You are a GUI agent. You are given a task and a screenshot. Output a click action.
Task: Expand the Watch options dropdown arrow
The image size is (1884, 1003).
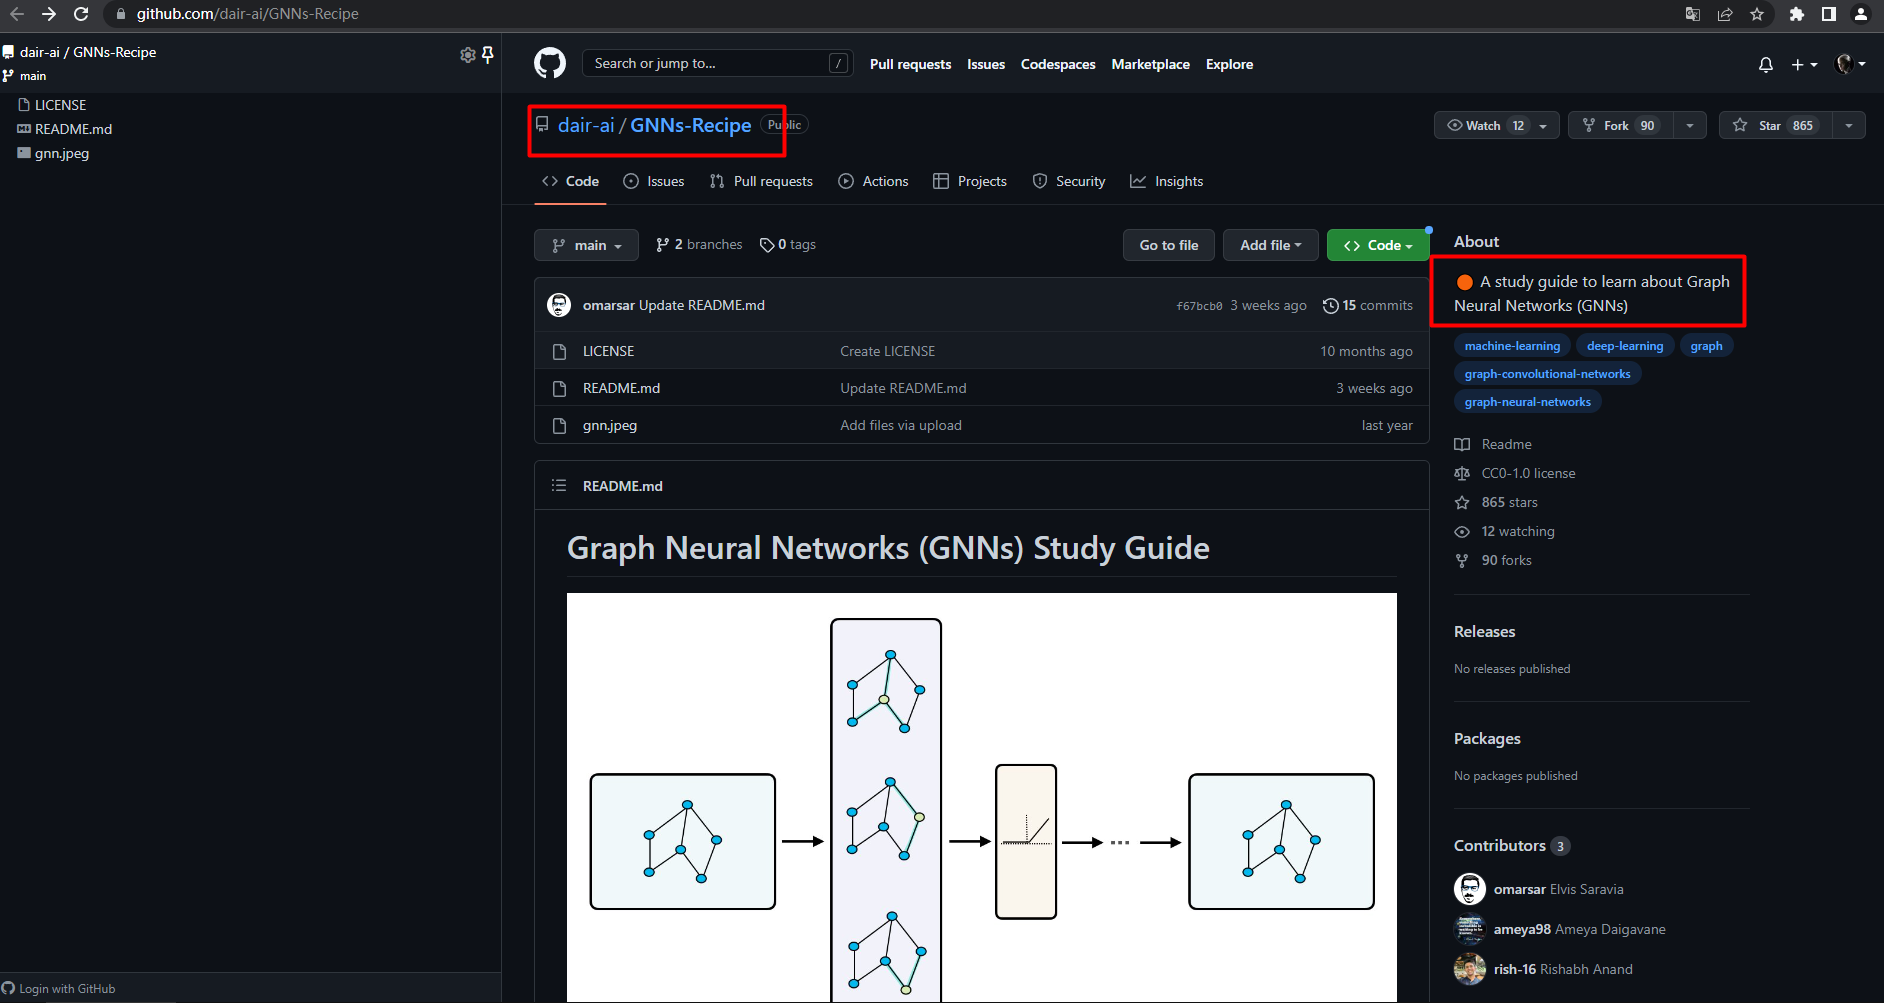[1544, 125]
